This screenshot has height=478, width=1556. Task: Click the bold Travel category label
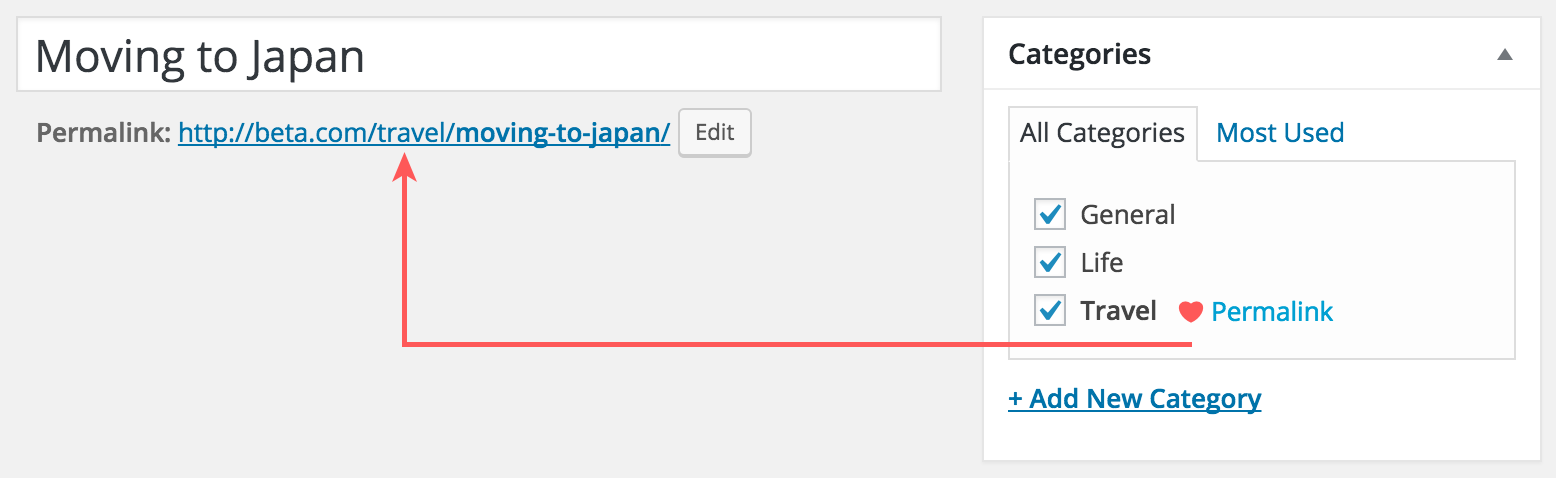pyautogui.click(x=1118, y=311)
